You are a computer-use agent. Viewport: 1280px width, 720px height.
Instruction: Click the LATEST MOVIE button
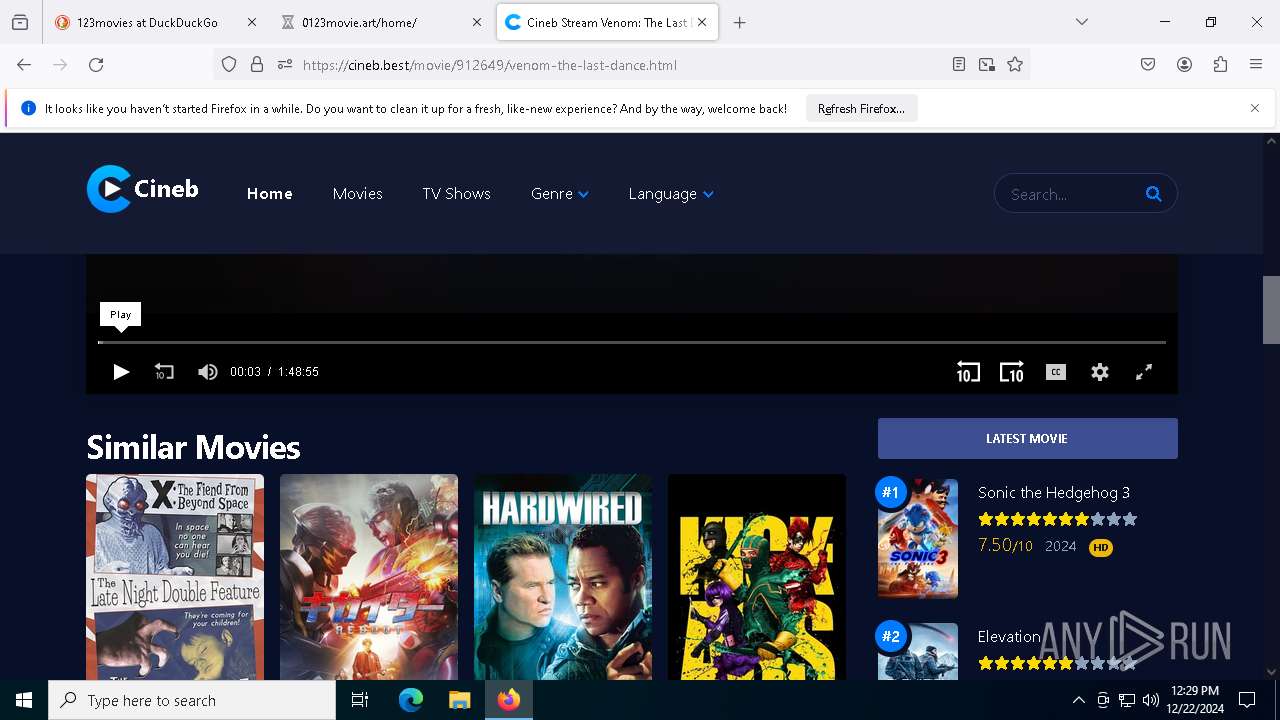click(1027, 438)
